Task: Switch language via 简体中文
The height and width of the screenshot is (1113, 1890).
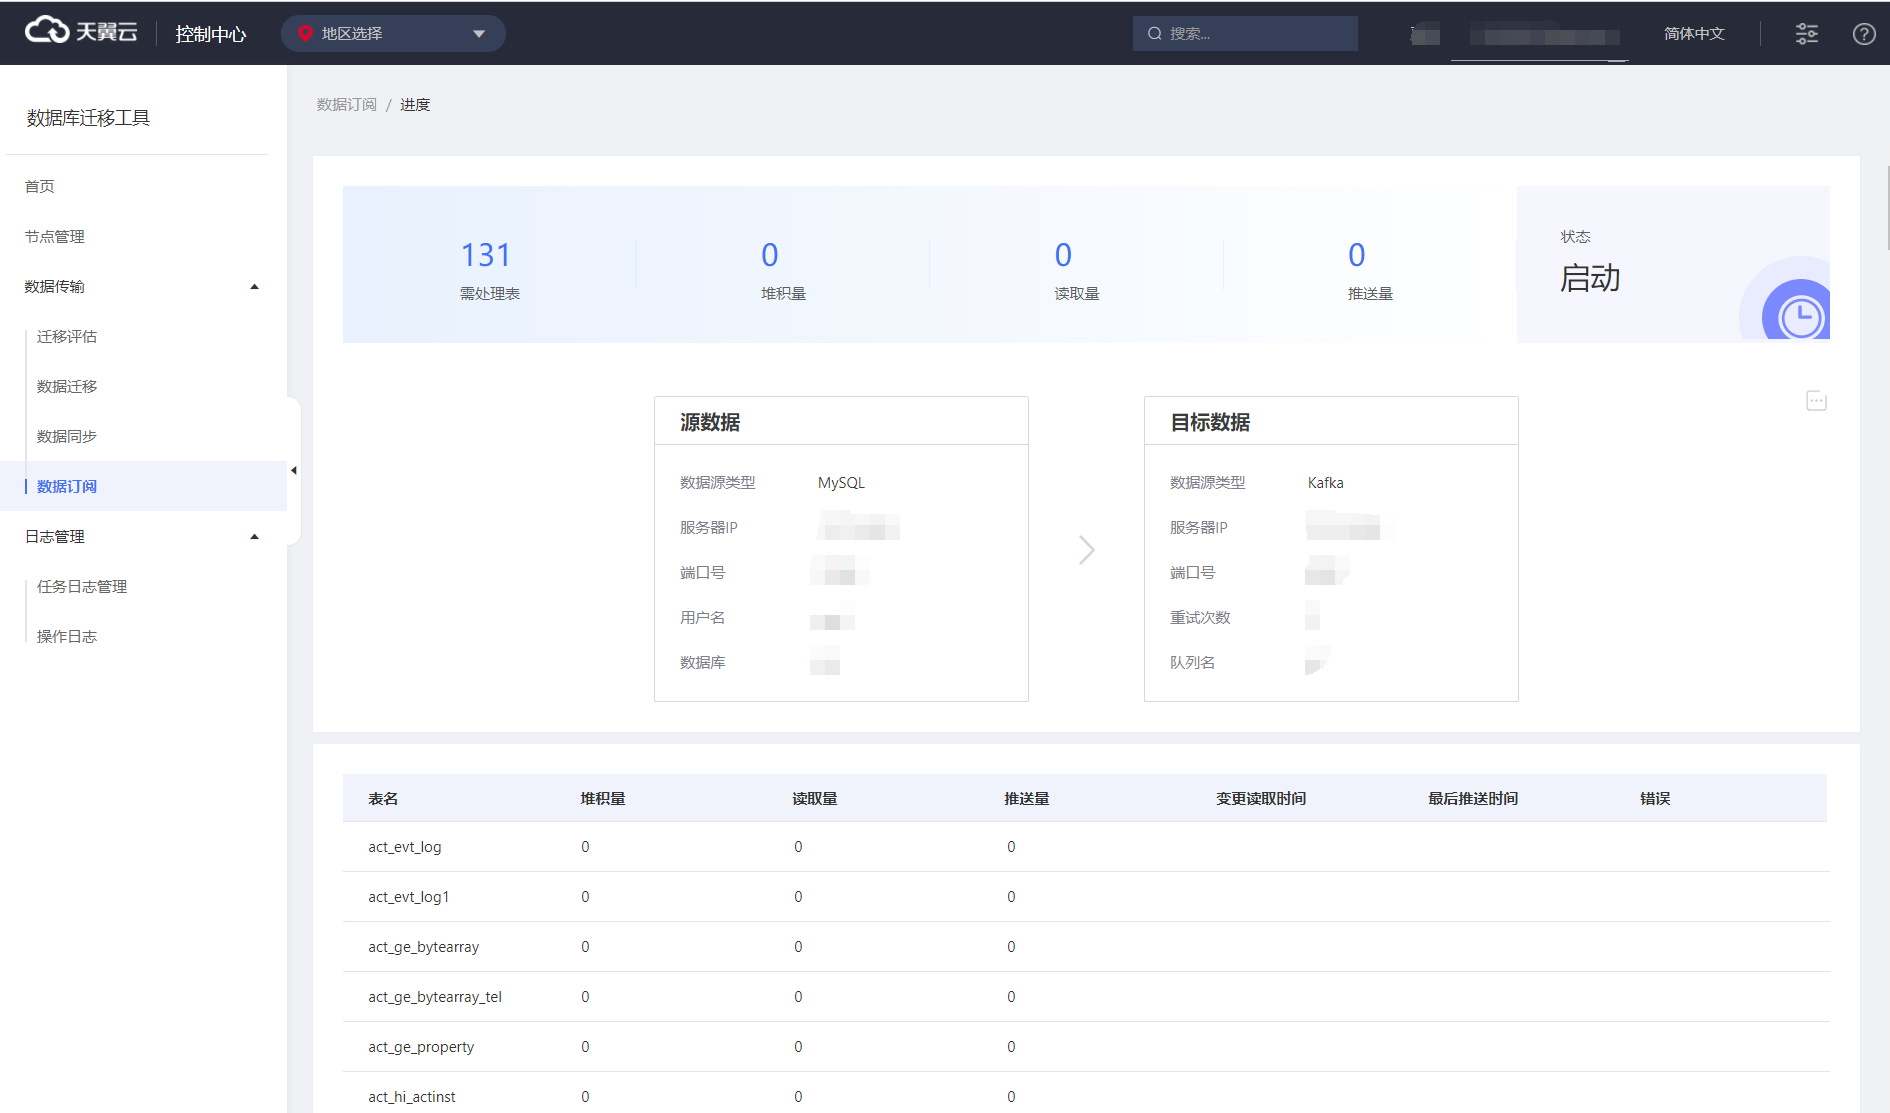Action: [1694, 33]
